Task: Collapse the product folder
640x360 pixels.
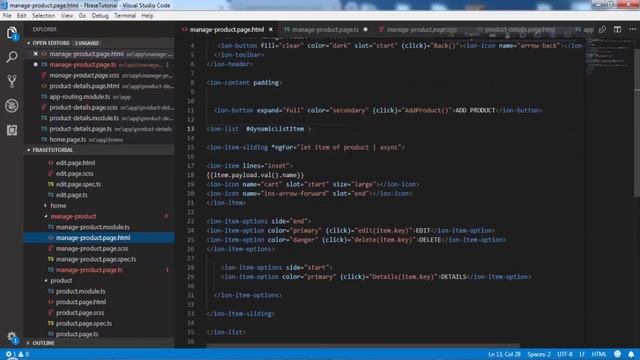Action: [x=61, y=281]
